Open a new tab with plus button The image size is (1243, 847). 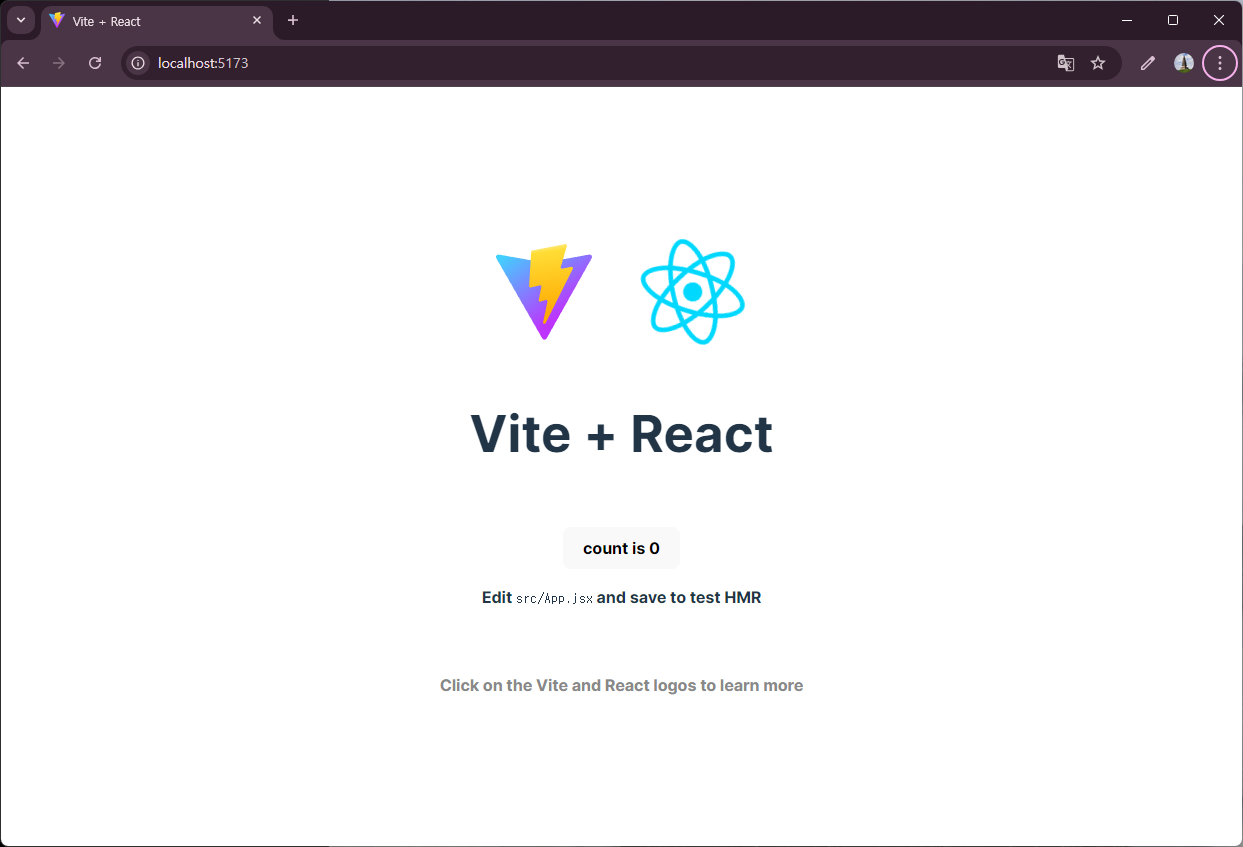[293, 20]
